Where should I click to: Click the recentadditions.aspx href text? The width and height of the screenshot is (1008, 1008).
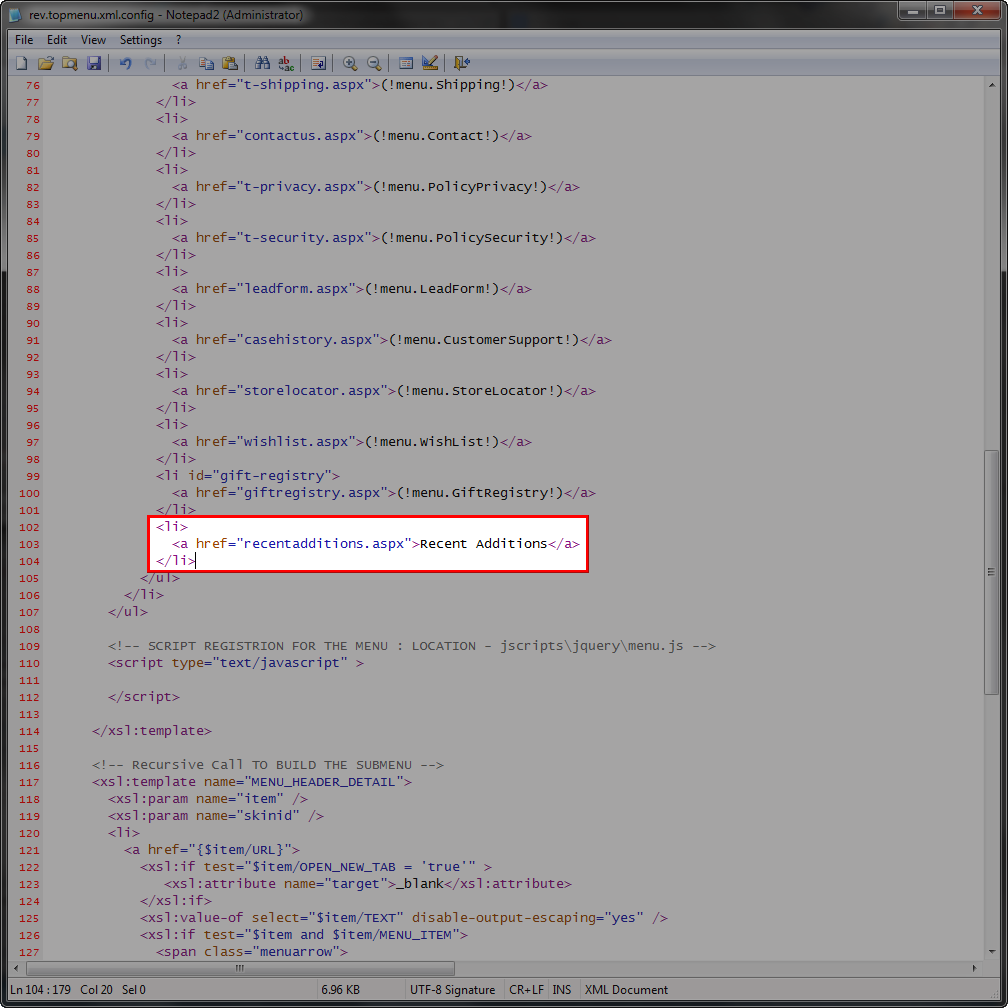pos(325,544)
